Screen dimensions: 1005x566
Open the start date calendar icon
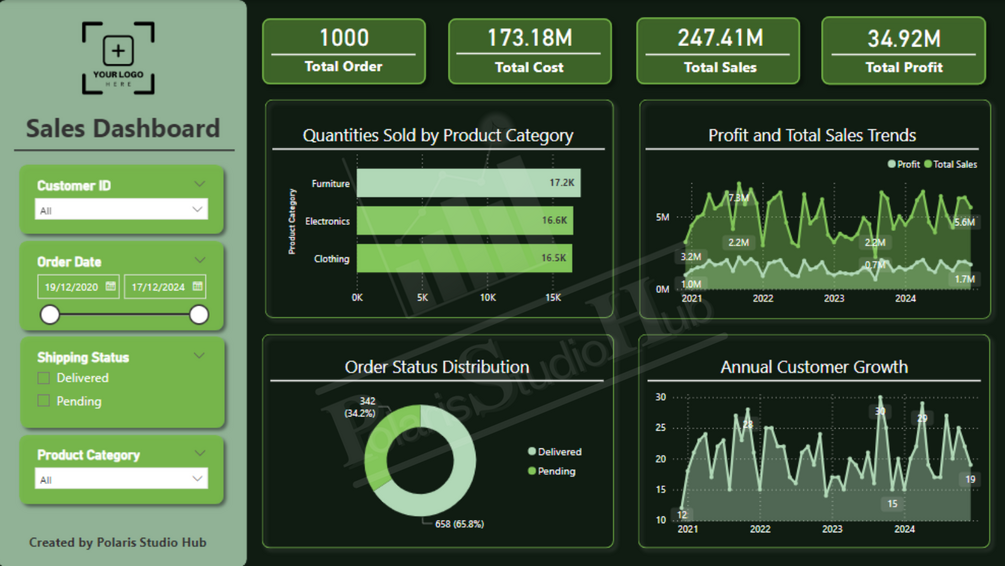coord(110,286)
